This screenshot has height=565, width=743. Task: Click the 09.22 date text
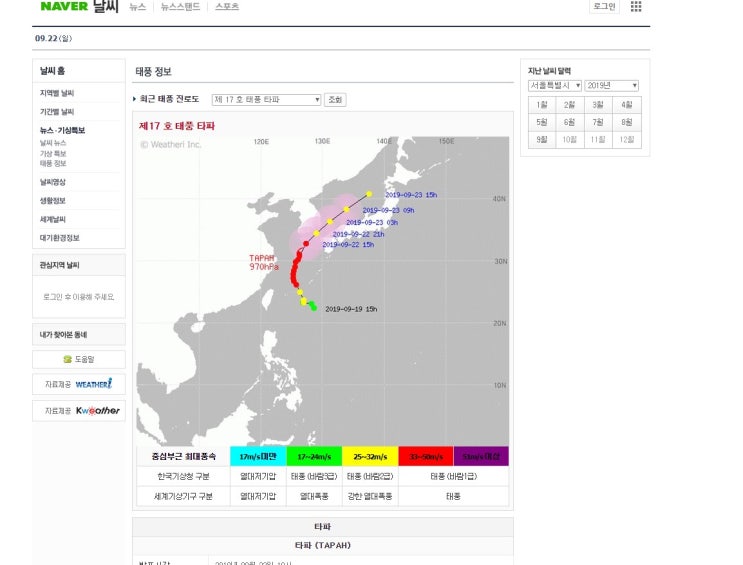(x=53, y=38)
